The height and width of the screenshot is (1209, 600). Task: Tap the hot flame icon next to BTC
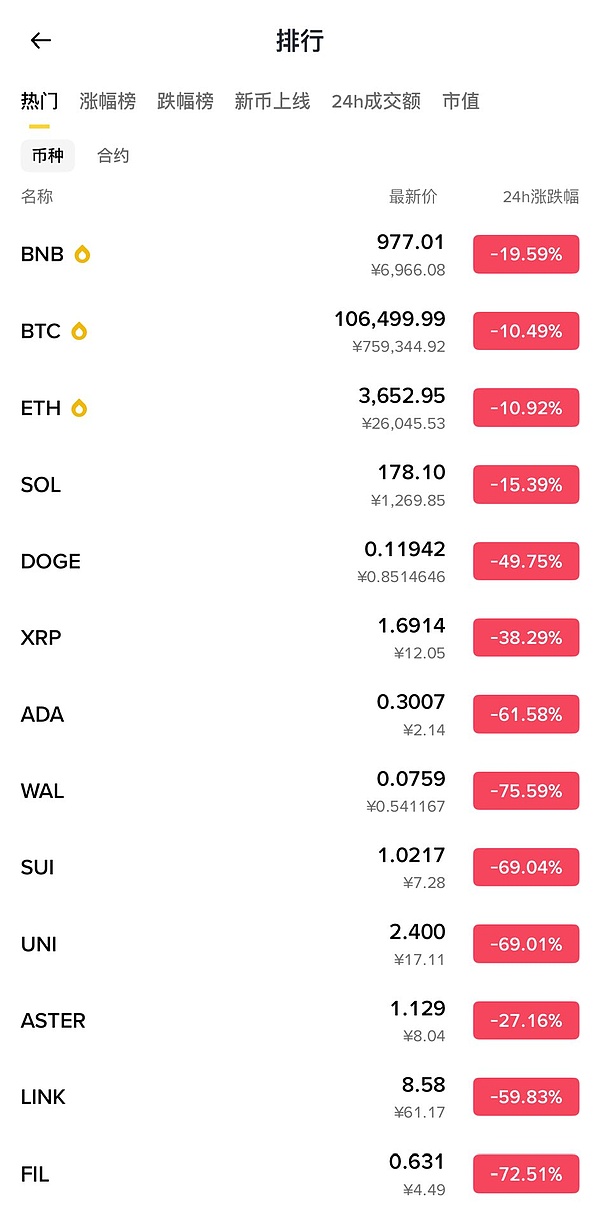coord(79,331)
